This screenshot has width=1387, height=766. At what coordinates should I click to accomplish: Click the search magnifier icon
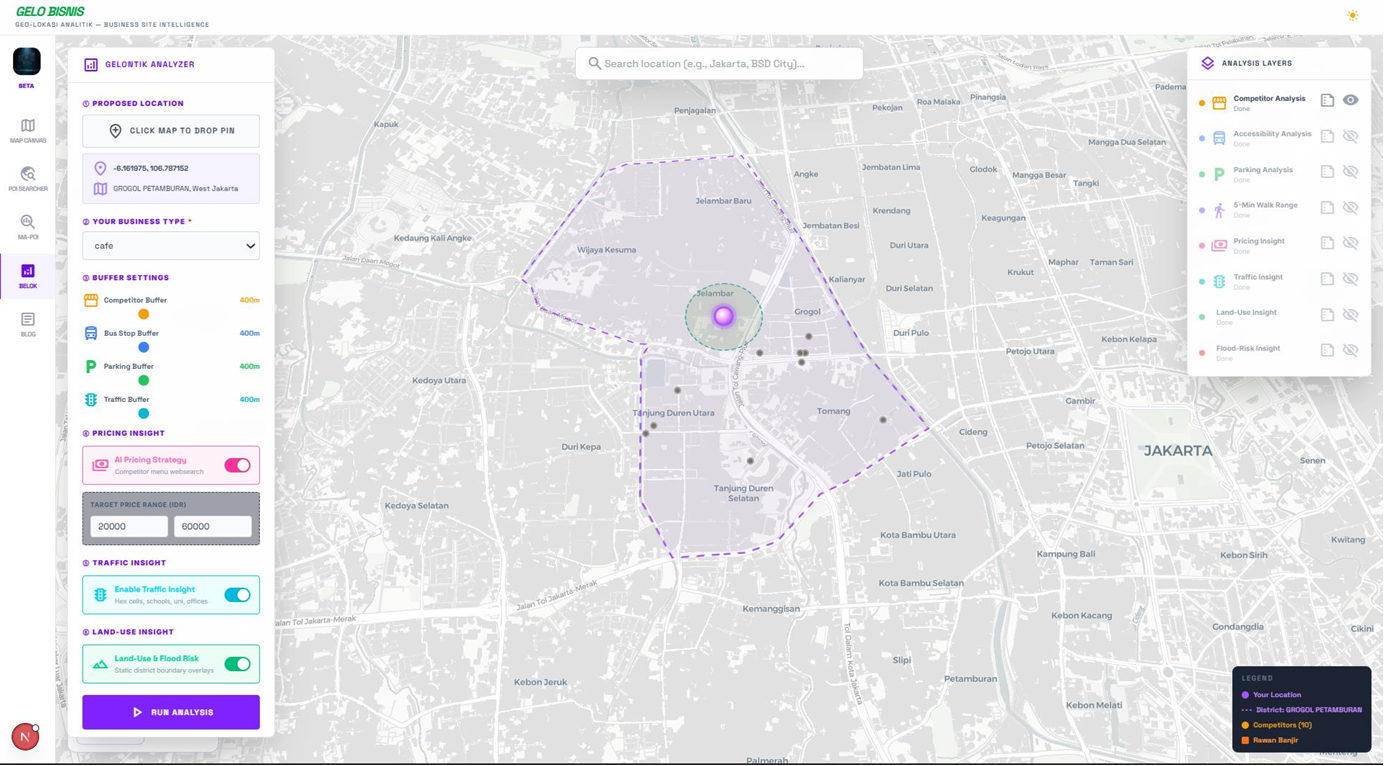pos(595,64)
